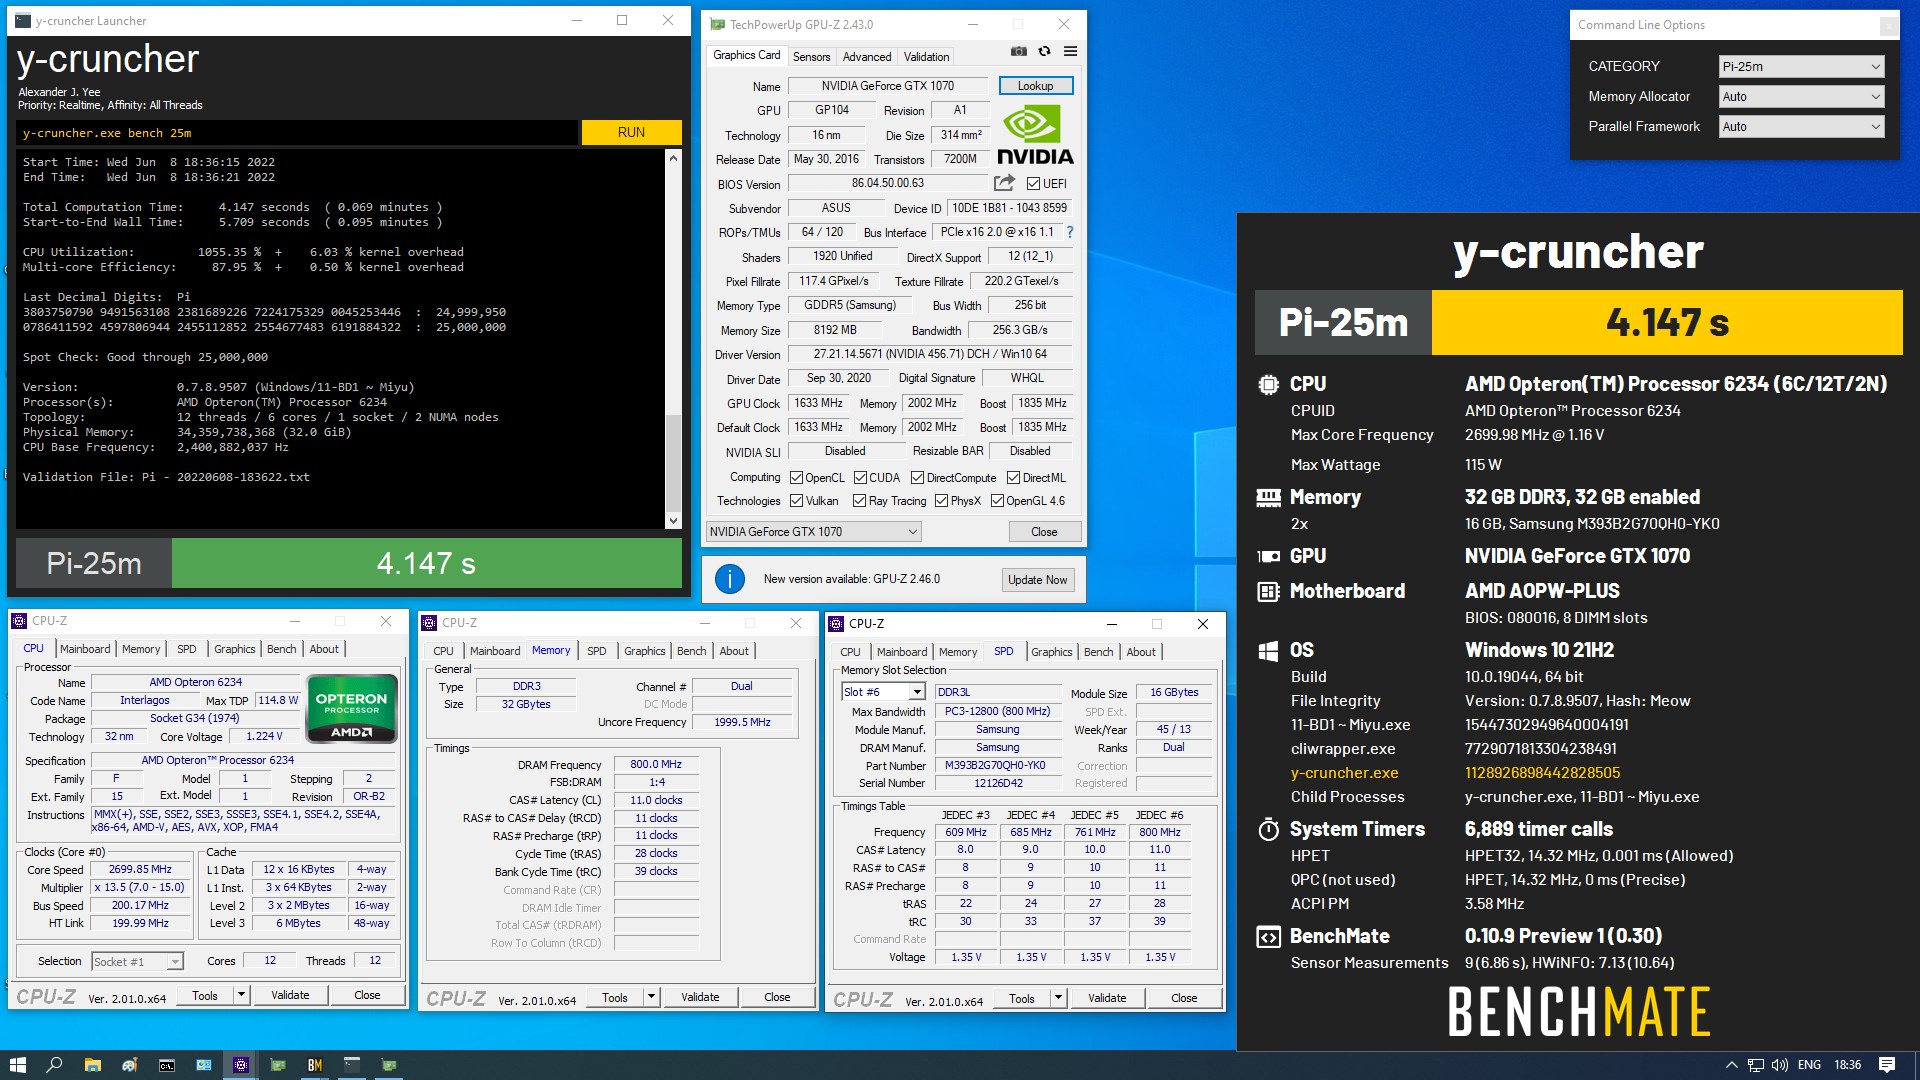
Task: Switch to the Sensors tab in GPU-Z
Action: click(811, 57)
